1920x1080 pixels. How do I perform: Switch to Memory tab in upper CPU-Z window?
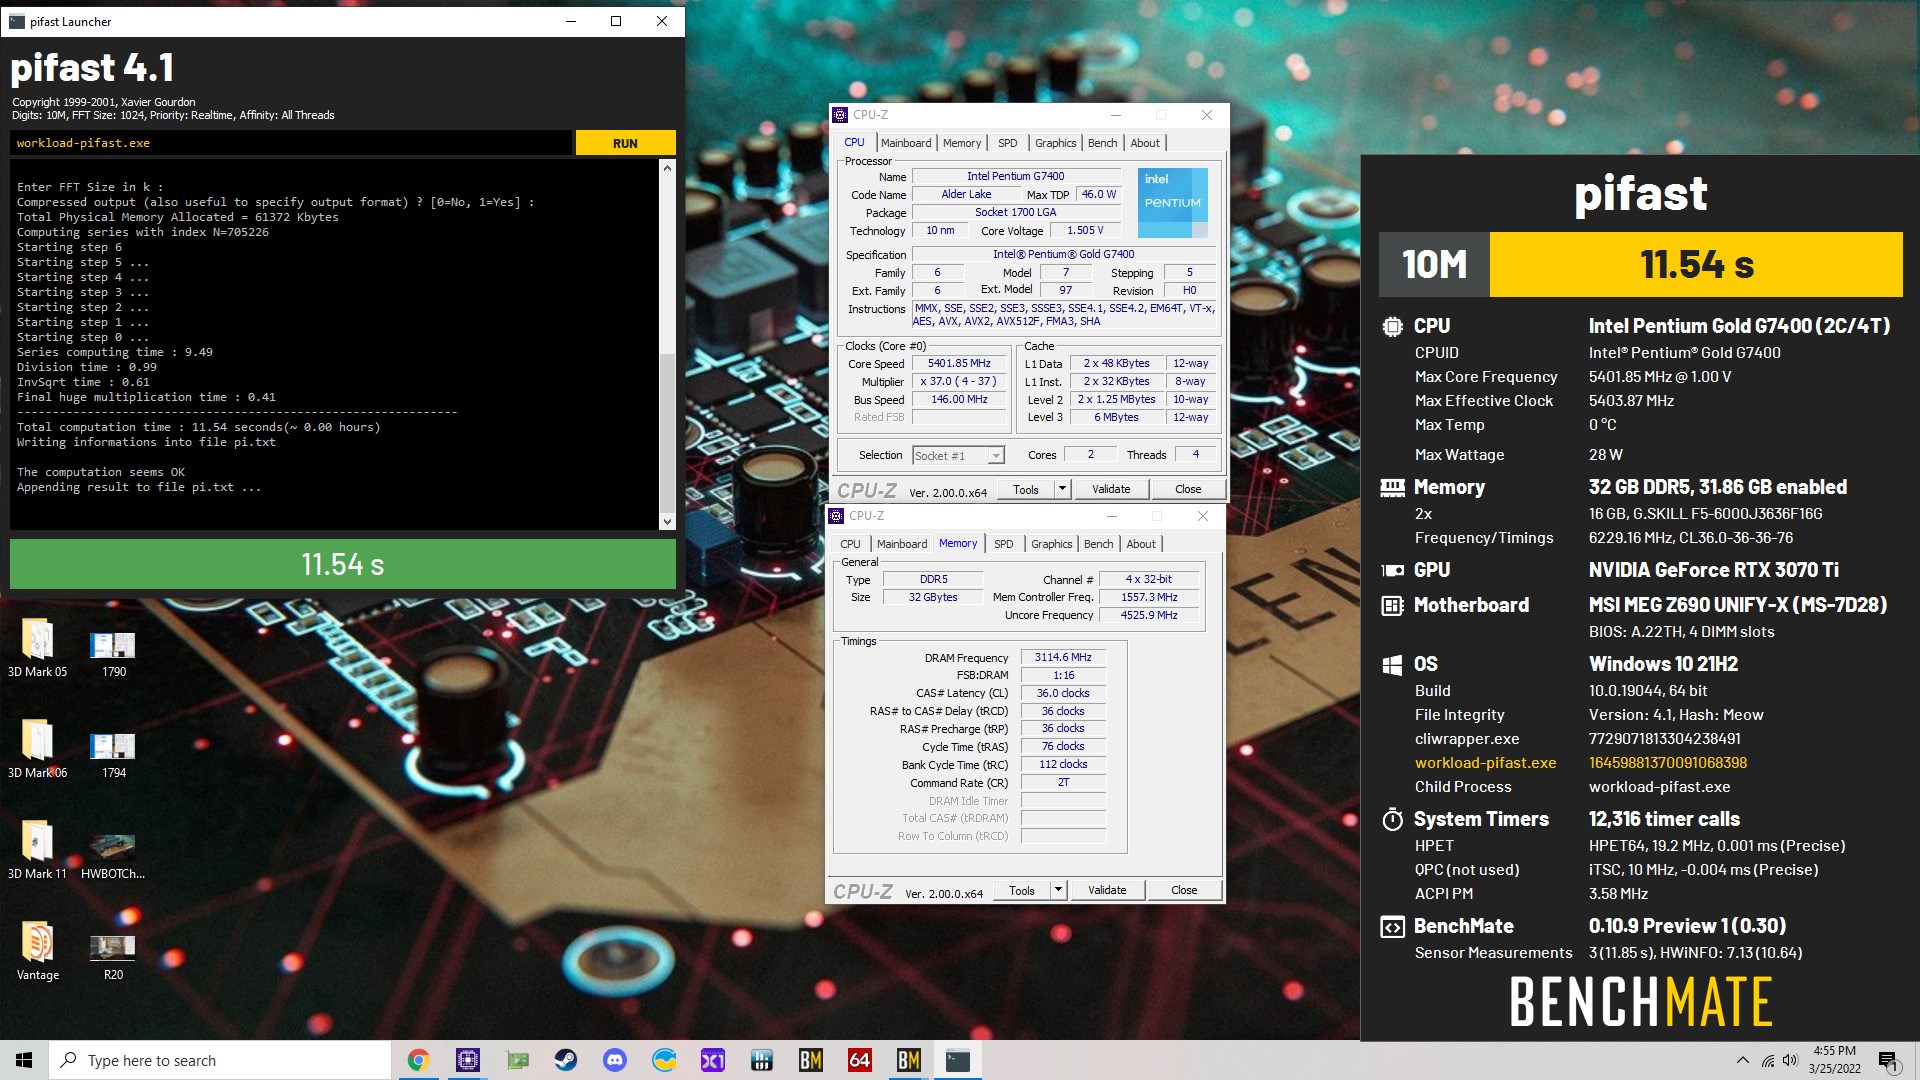tap(962, 143)
